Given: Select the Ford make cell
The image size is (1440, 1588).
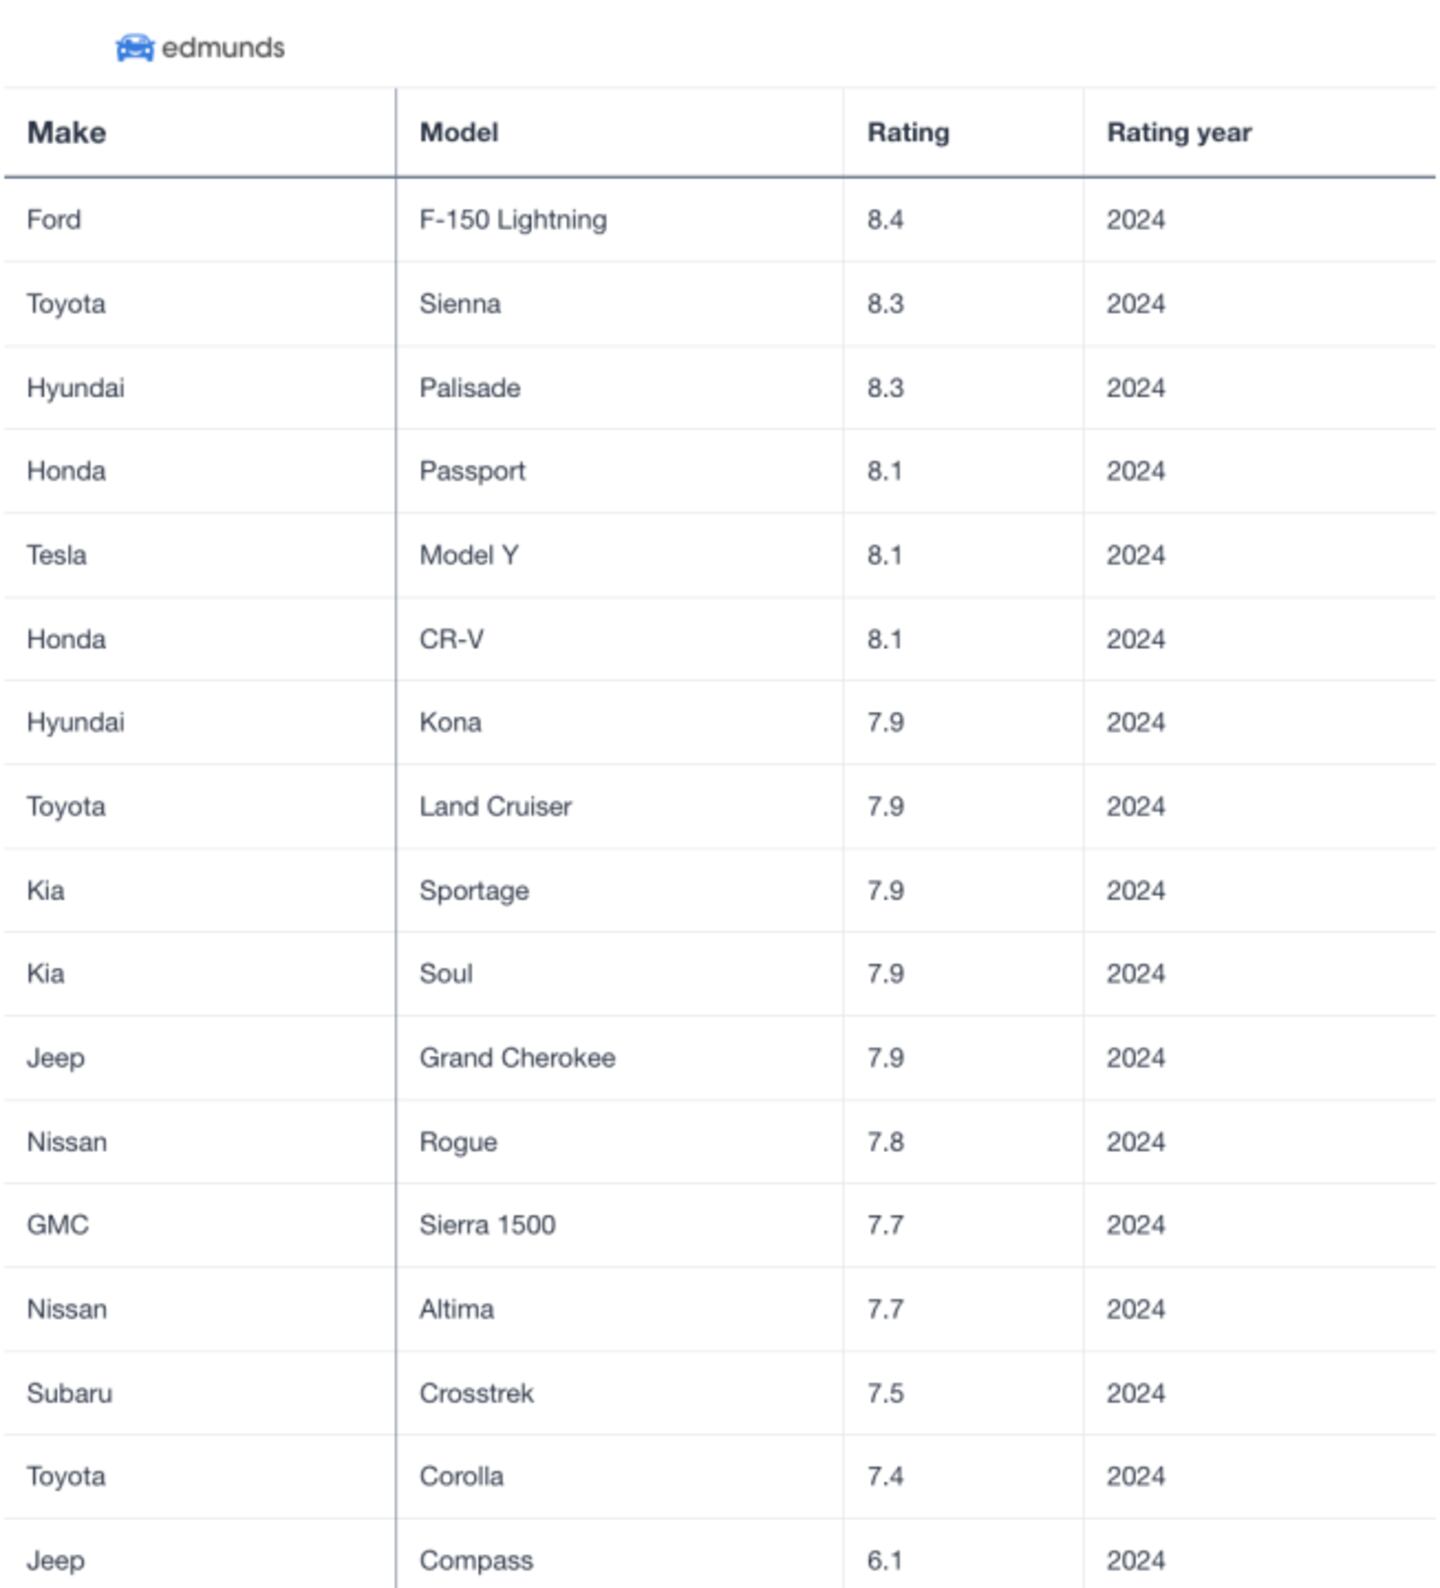Looking at the screenshot, I should [54, 220].
